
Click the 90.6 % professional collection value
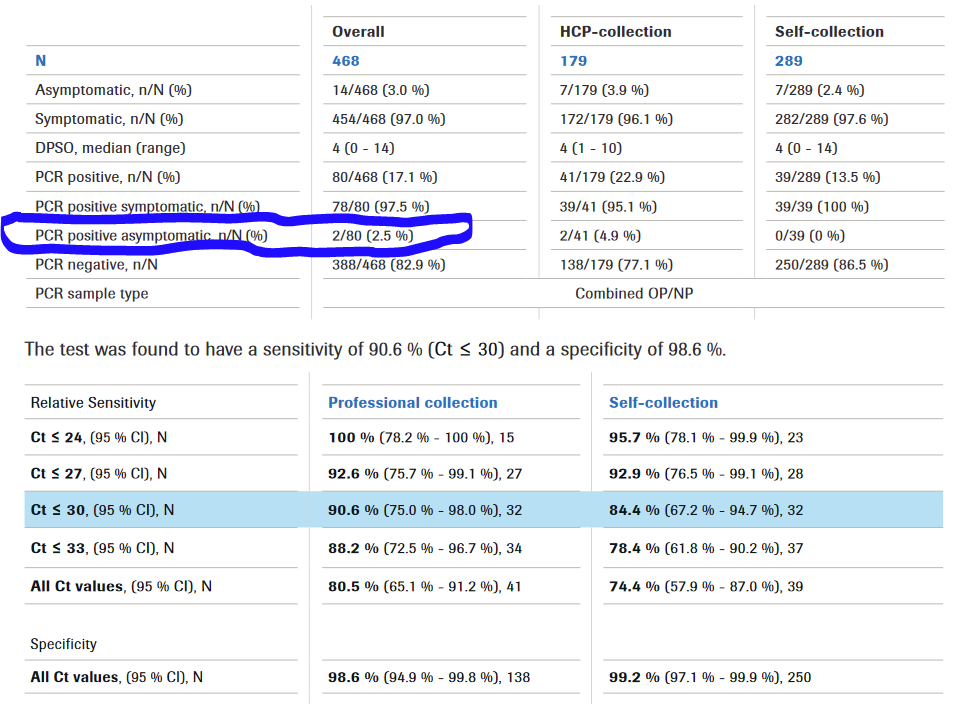[353, 510]
